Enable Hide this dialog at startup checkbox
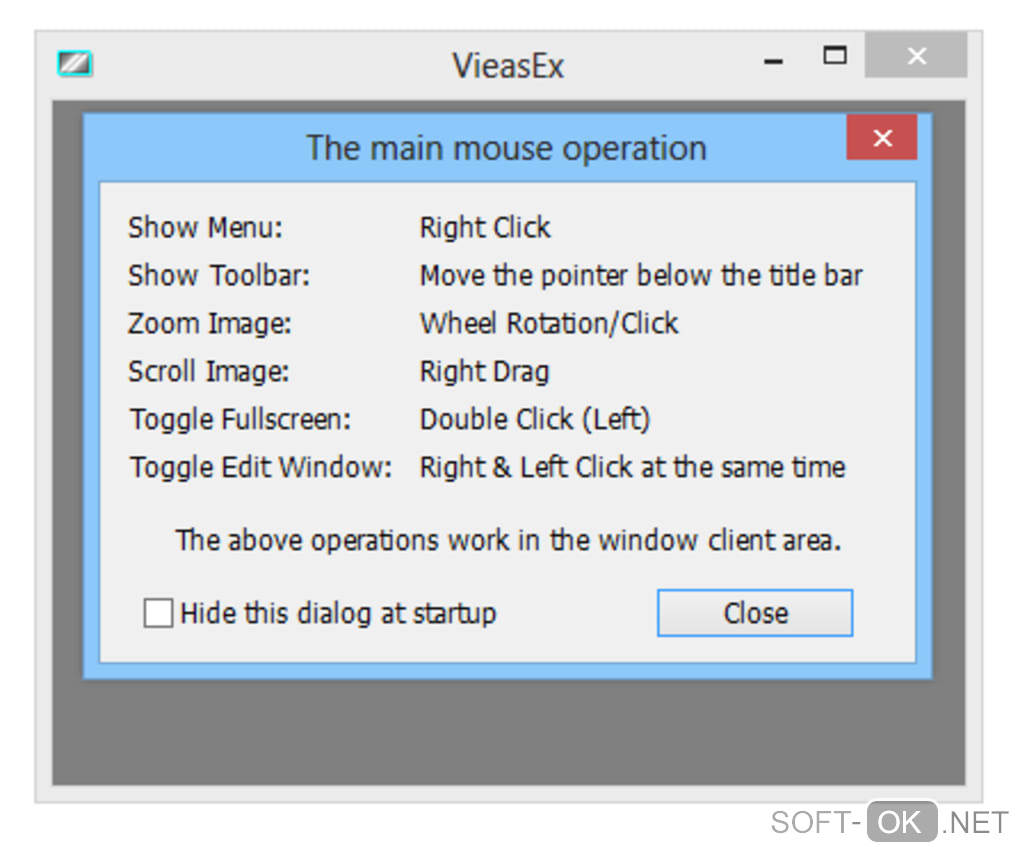Screen dimensions: 1020x847 158,613
